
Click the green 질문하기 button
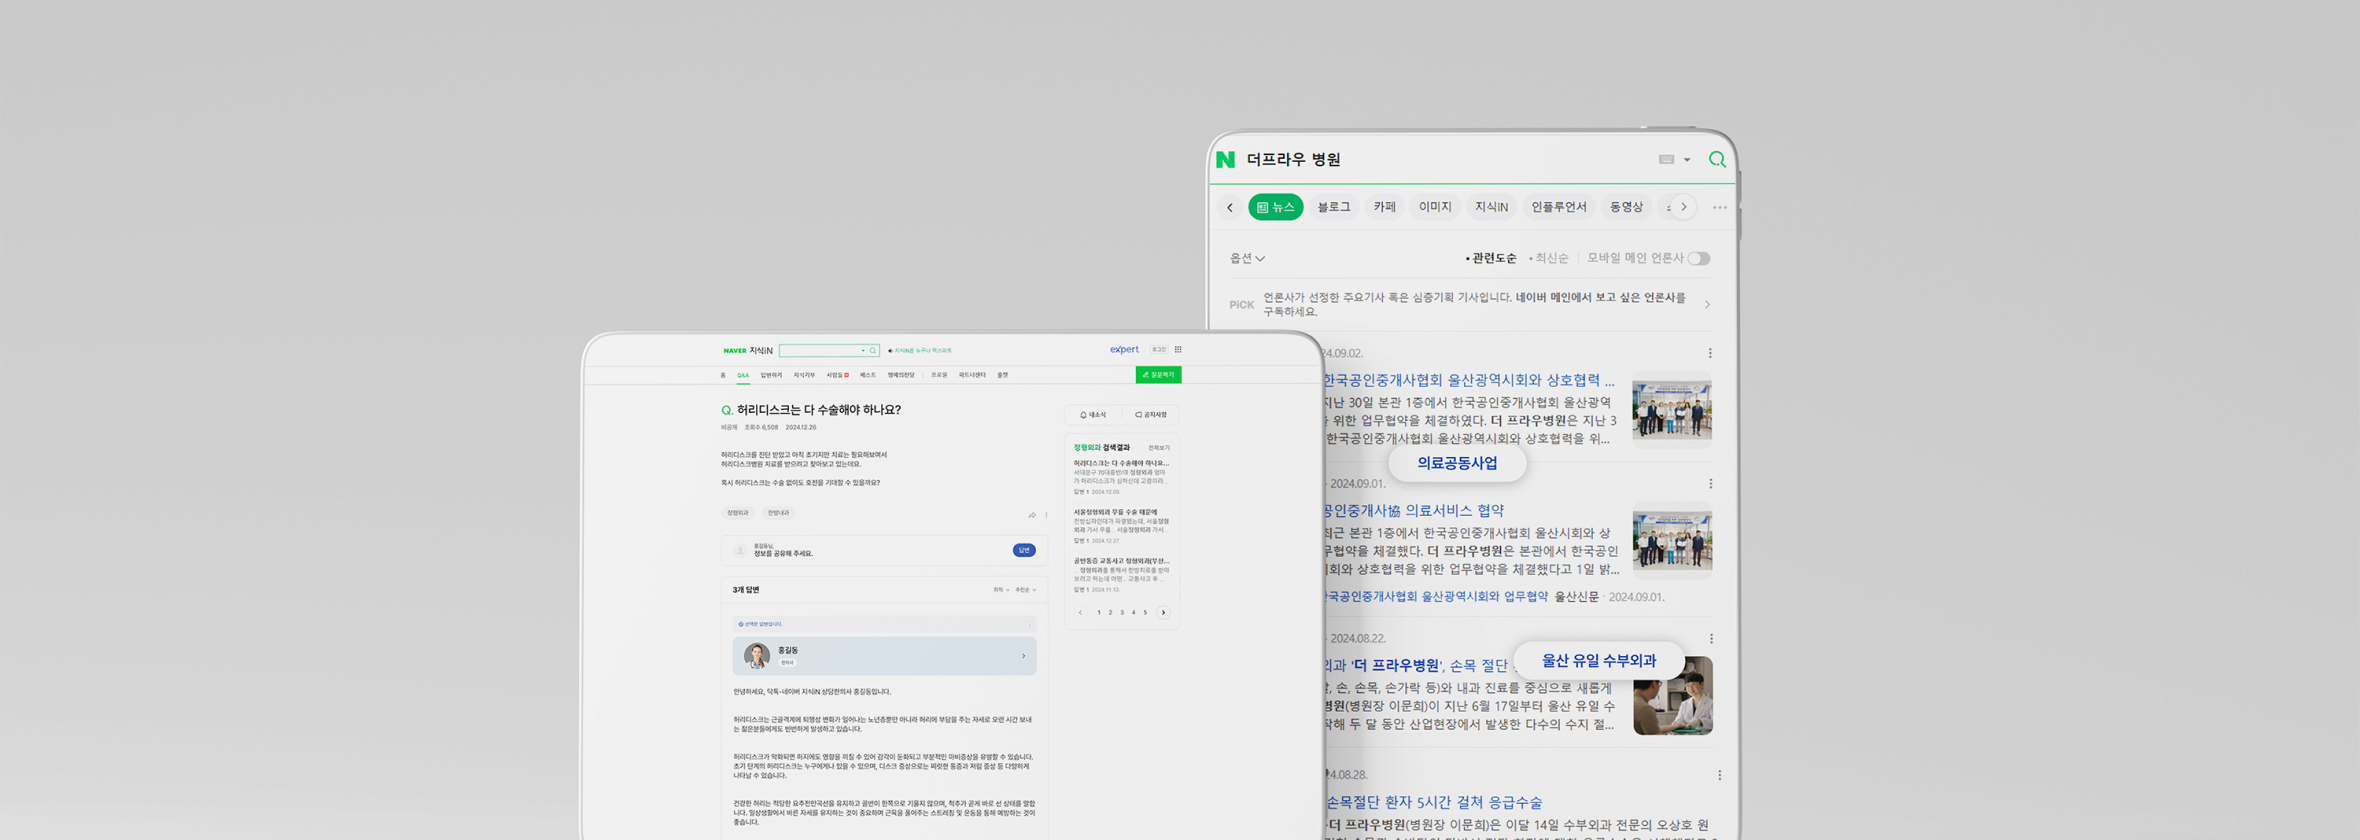point(1158,375)
